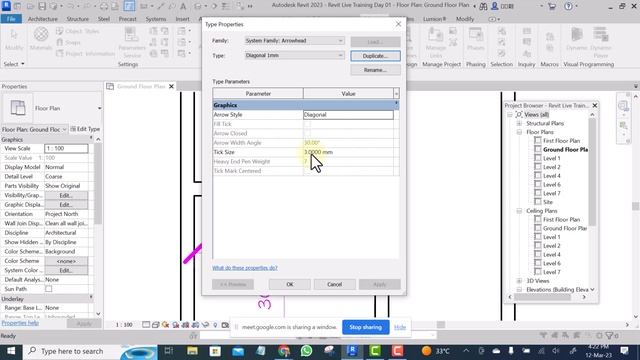Image resolution: width=640 pixels, height=360 pixels.
Task: Open the Materials tool in the ribbon
Action: [41, 39]
